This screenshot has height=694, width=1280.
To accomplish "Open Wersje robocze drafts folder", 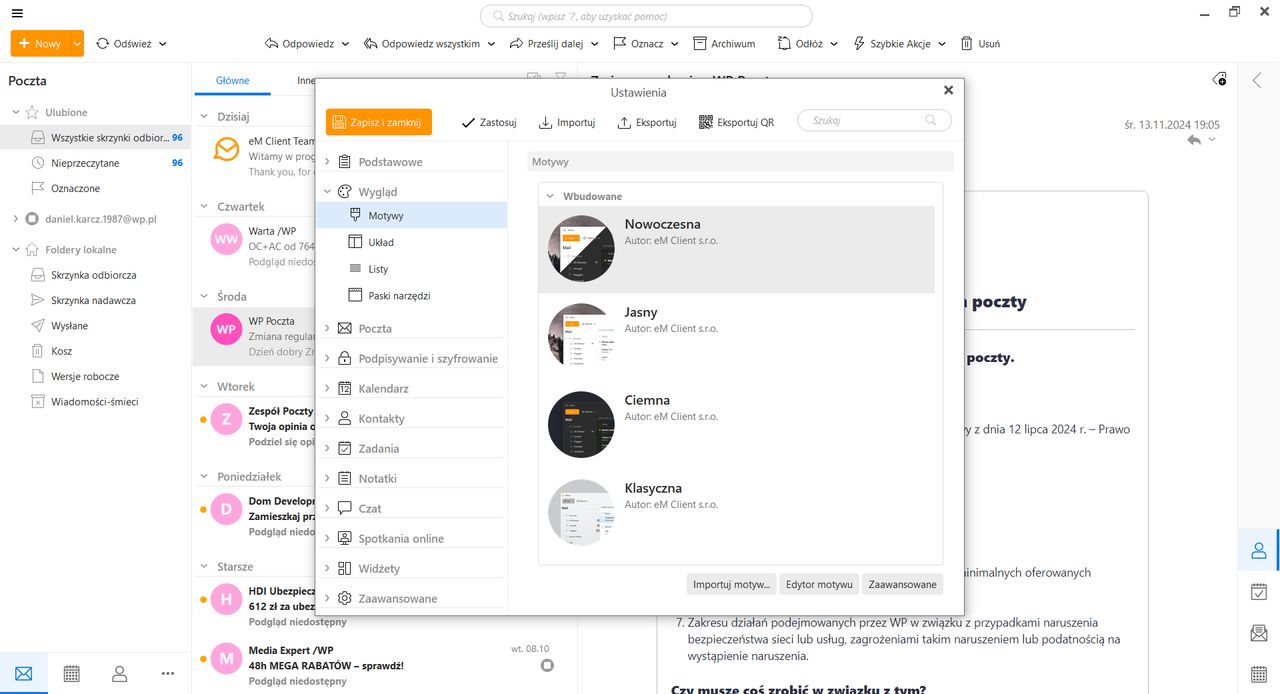I will (x=97, y=377).
